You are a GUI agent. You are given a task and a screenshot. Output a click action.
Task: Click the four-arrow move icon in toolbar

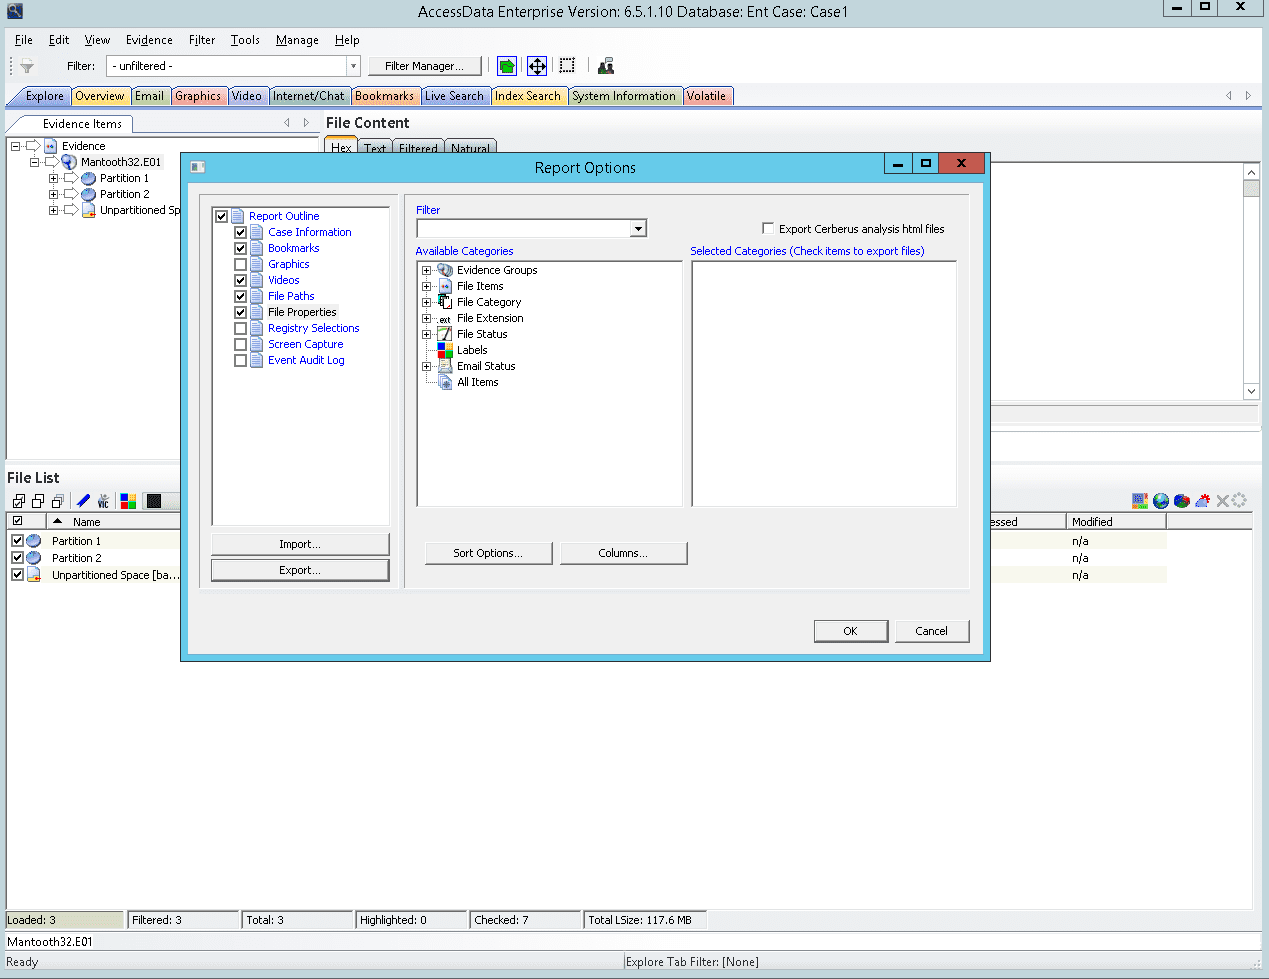click(537, 66)
